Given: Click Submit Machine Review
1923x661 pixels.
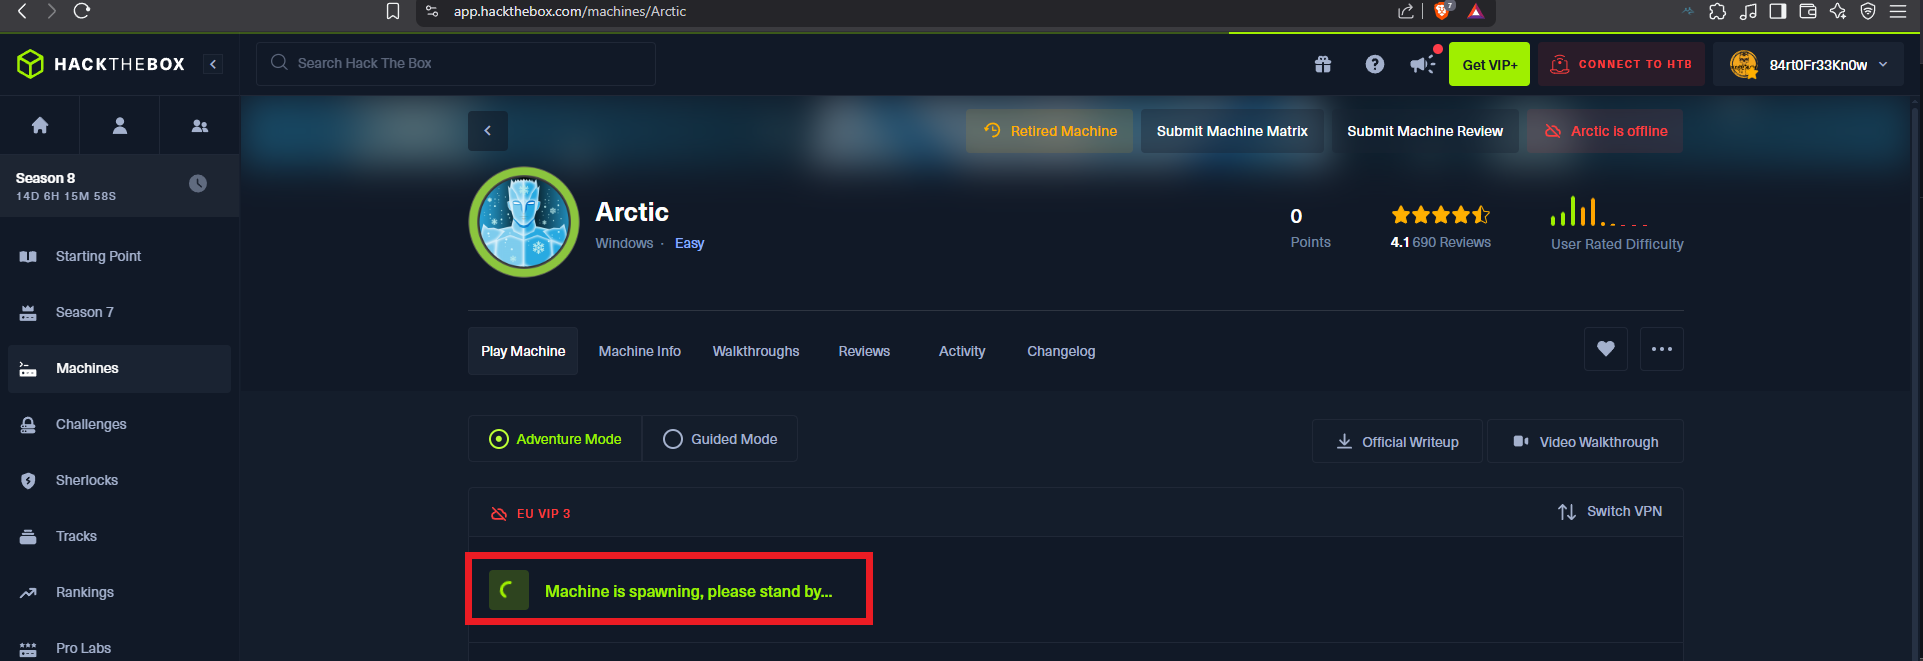Looking at the screenshot, I should [1425, 131].
